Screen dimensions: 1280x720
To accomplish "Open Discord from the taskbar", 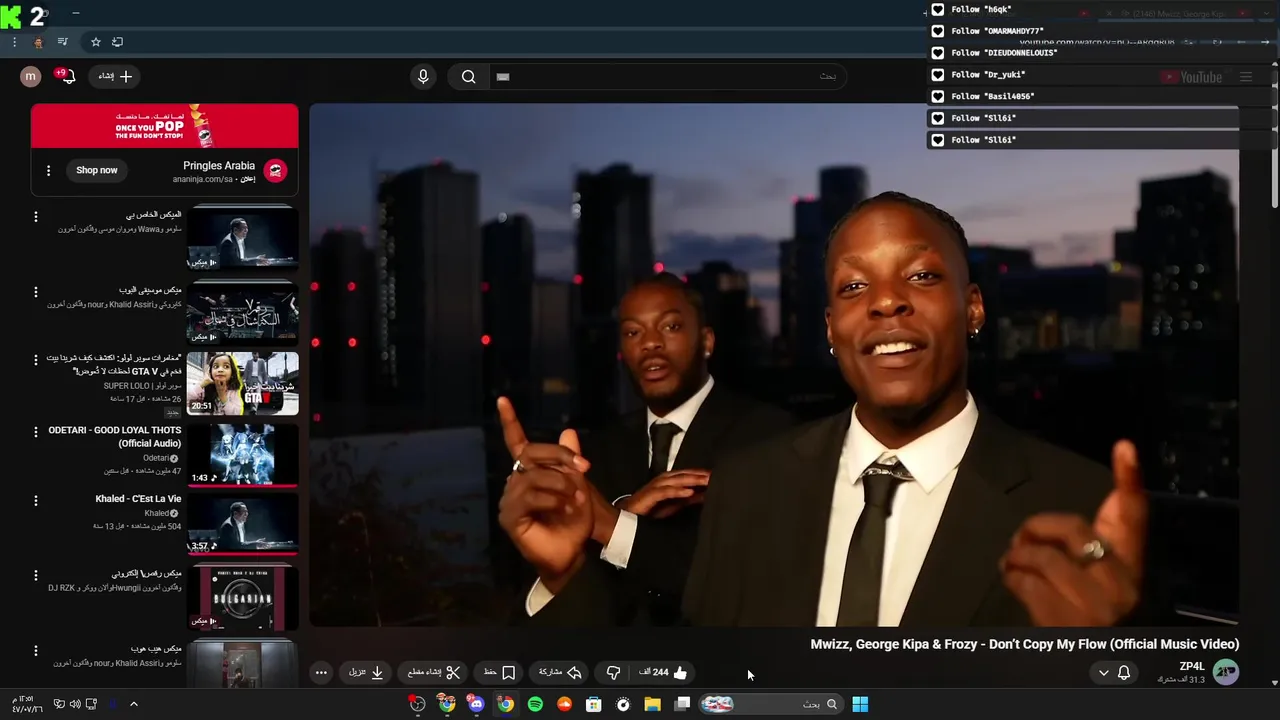I will point(476,704).
